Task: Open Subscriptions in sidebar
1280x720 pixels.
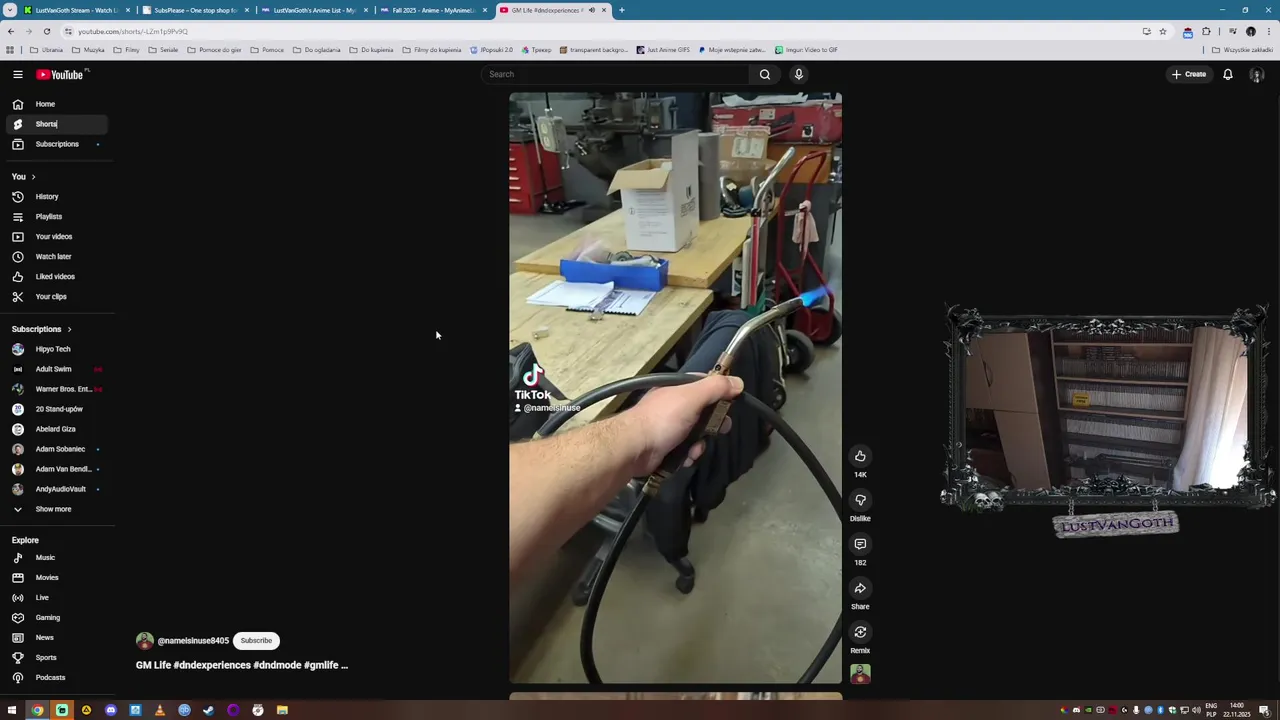Action: pos(57,144)
